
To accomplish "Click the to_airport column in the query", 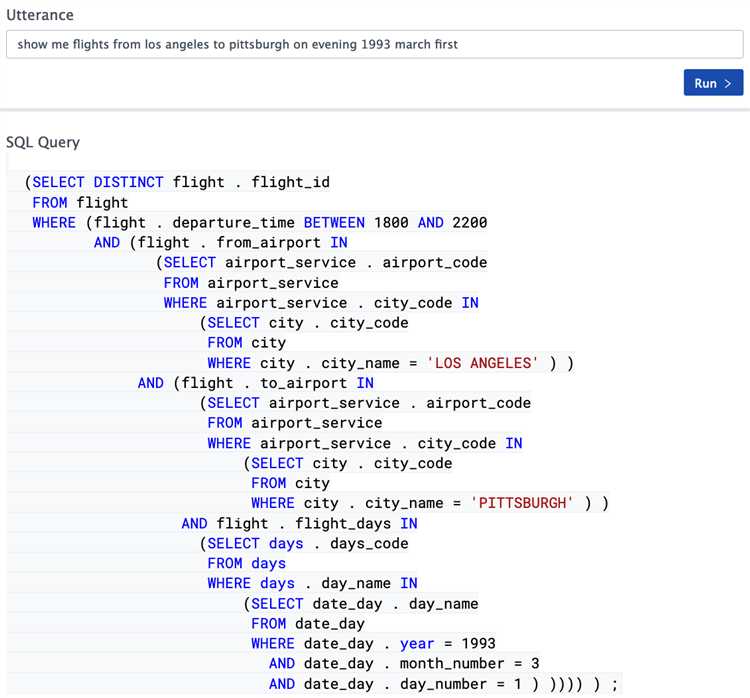I will (304, 383).
